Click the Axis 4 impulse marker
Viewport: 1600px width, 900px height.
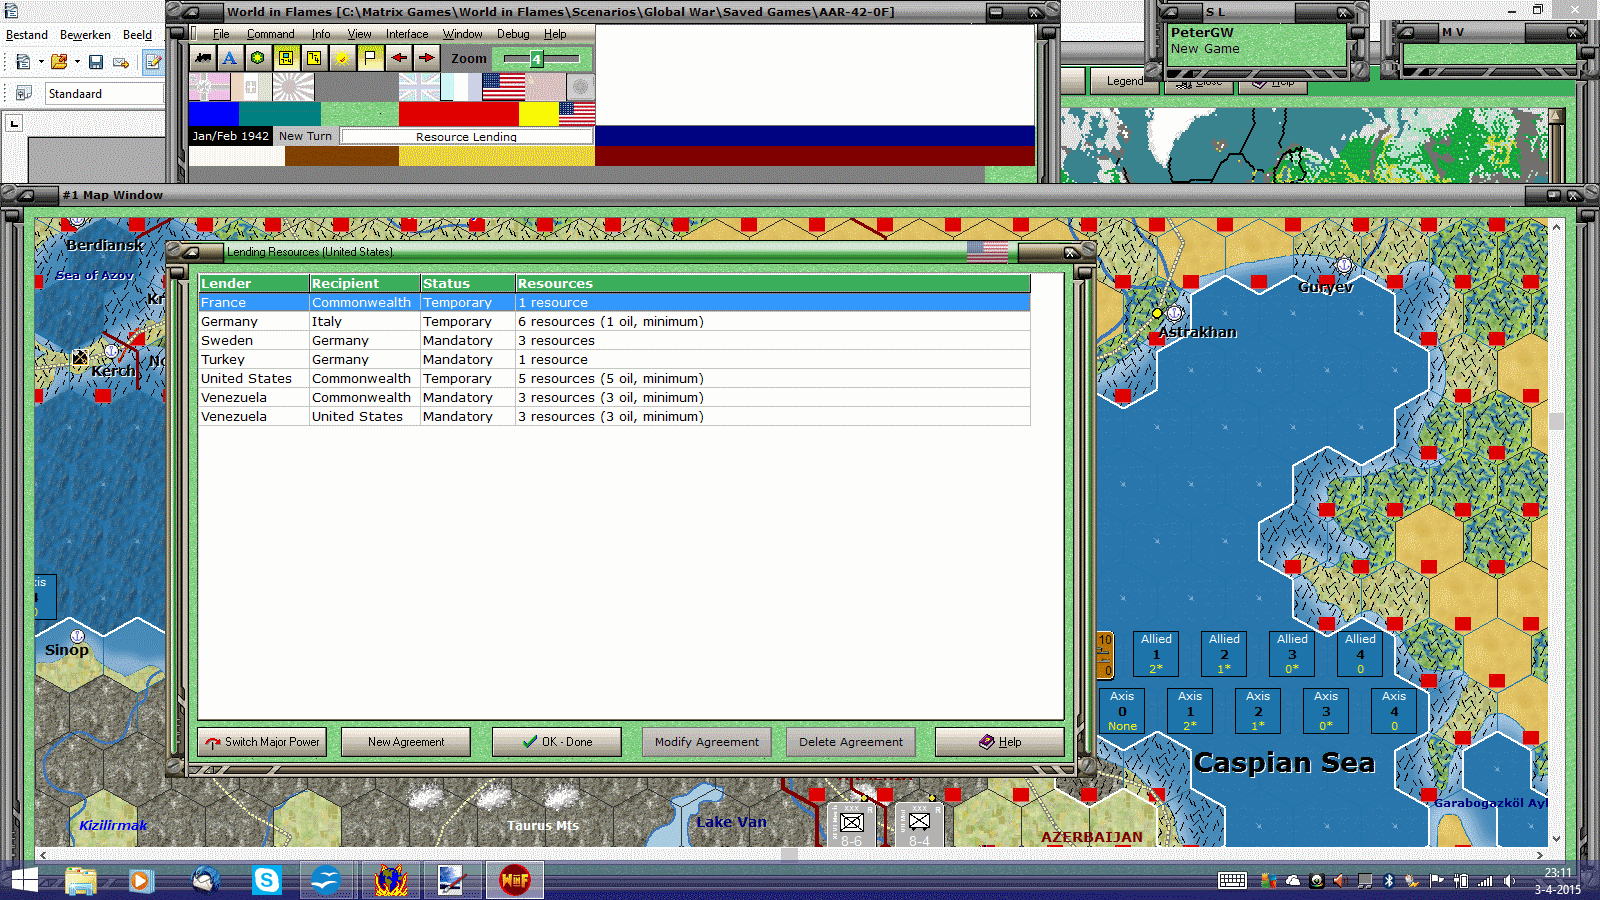coord(1394,711)
